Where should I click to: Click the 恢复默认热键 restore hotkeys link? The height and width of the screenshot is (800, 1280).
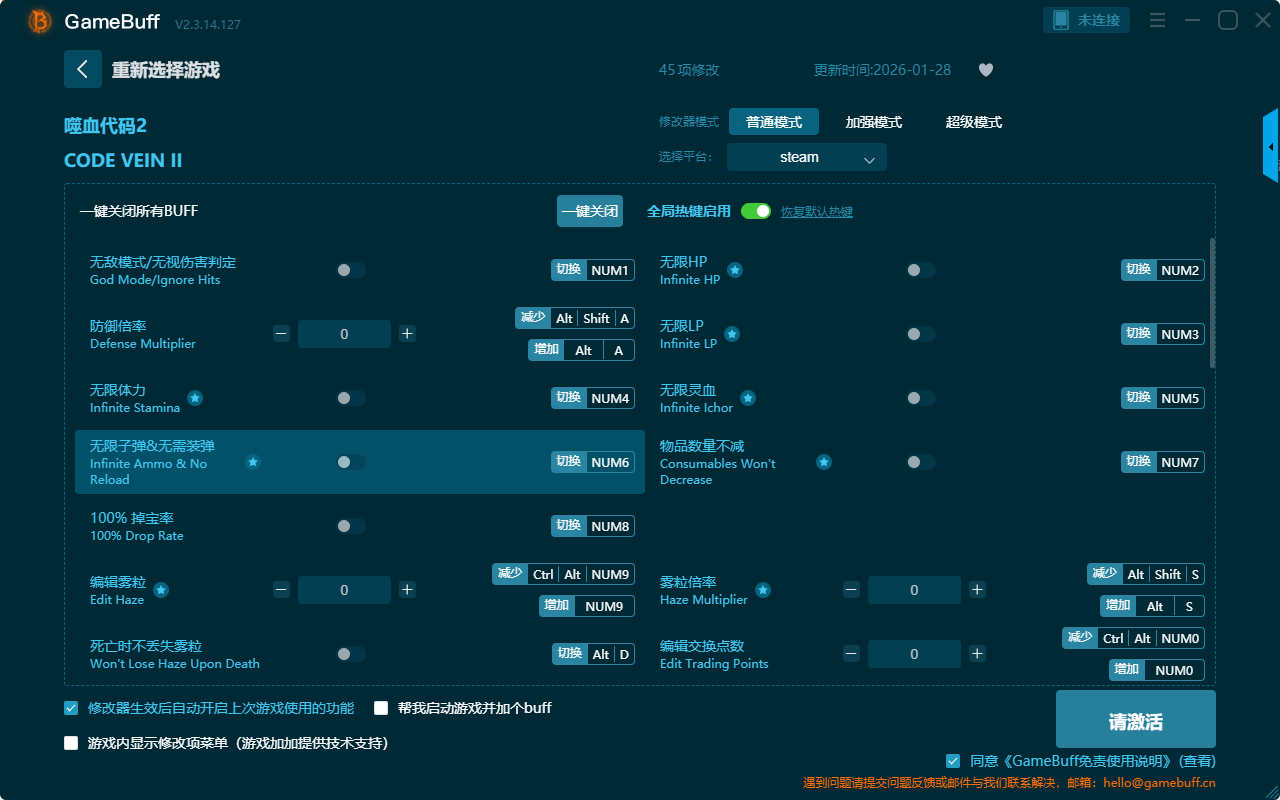click(x=816, y=212)
